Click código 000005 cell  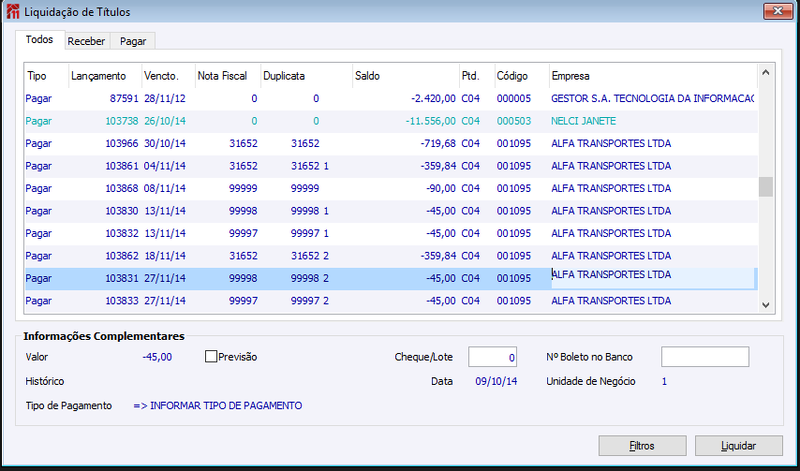(514, 98)
